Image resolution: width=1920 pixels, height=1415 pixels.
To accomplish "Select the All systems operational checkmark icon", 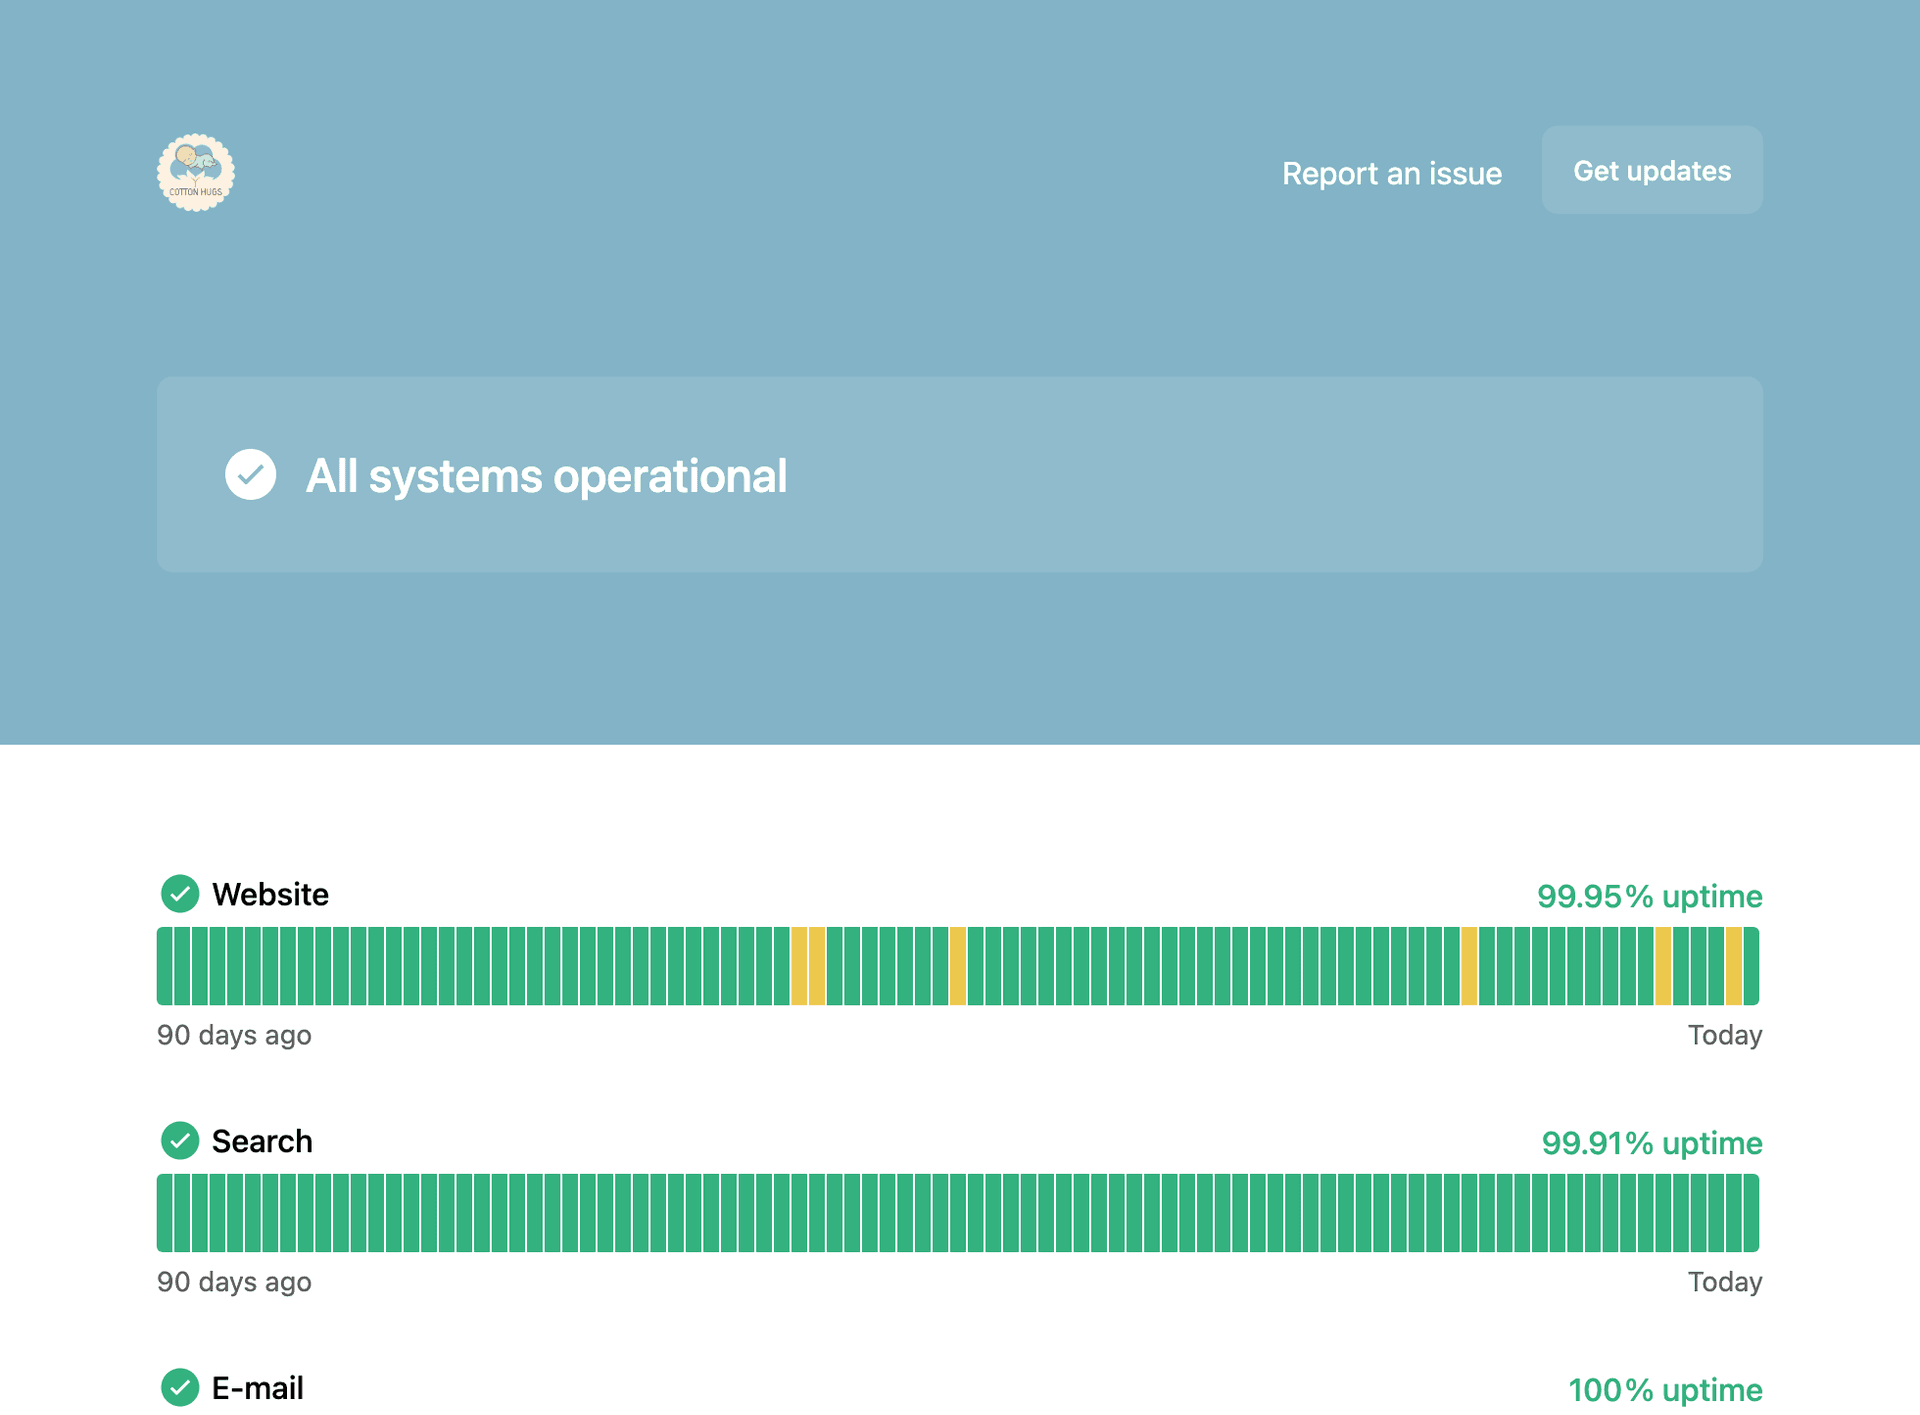I will coord(250,474).
